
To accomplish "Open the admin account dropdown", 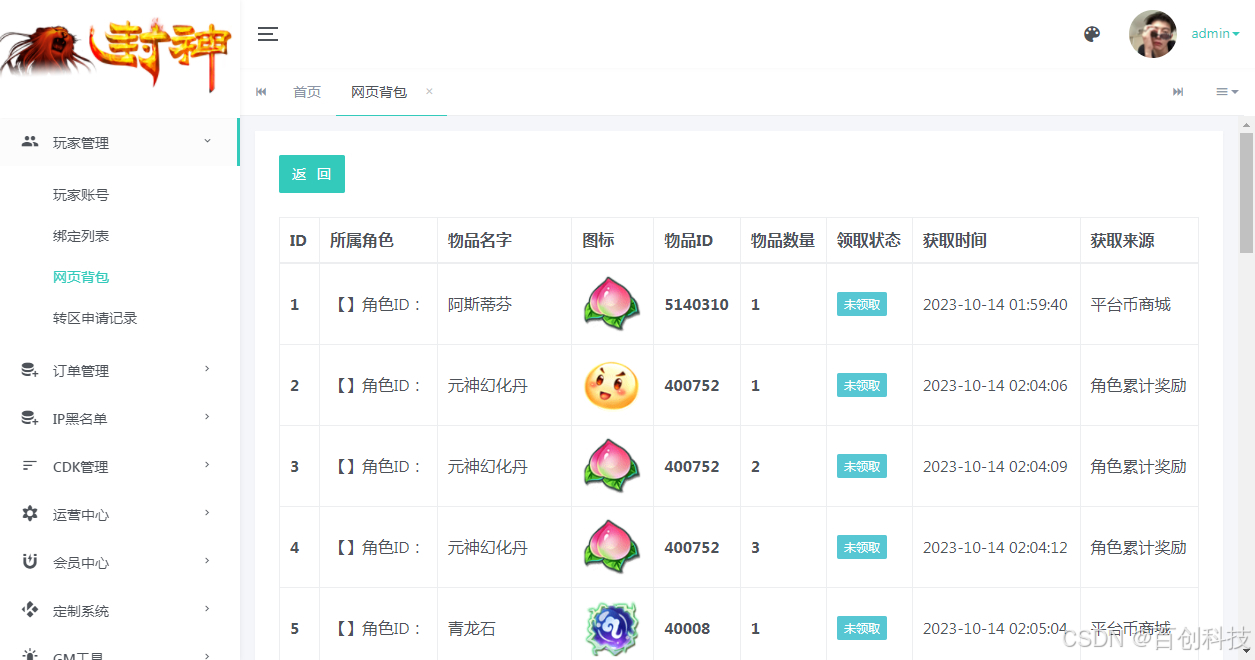I will [x=1214, y=33].
